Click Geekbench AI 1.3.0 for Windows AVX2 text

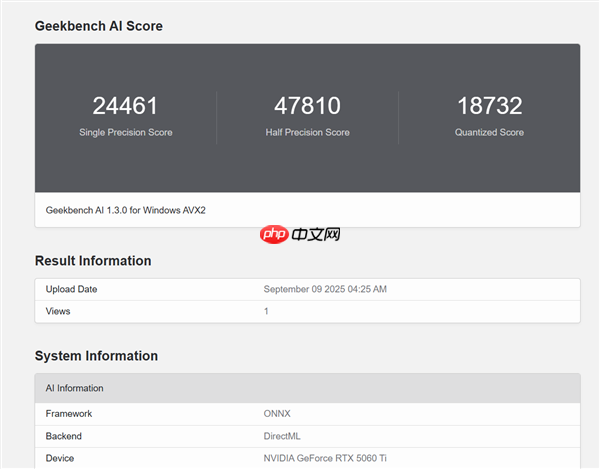pyautogui.click(x=126, y=210)
